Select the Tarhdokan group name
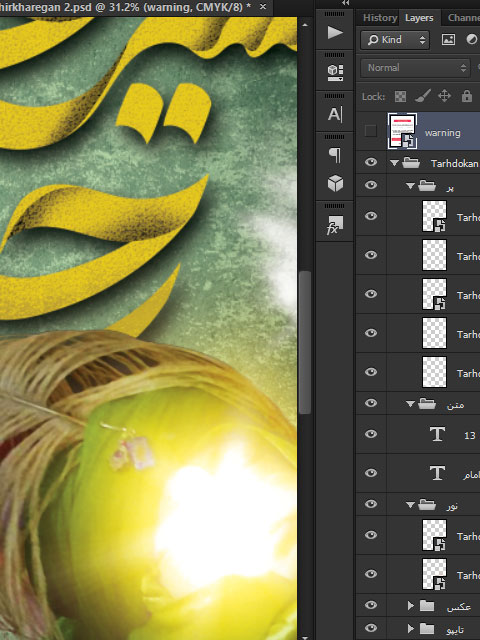 [x=454, y=163]
